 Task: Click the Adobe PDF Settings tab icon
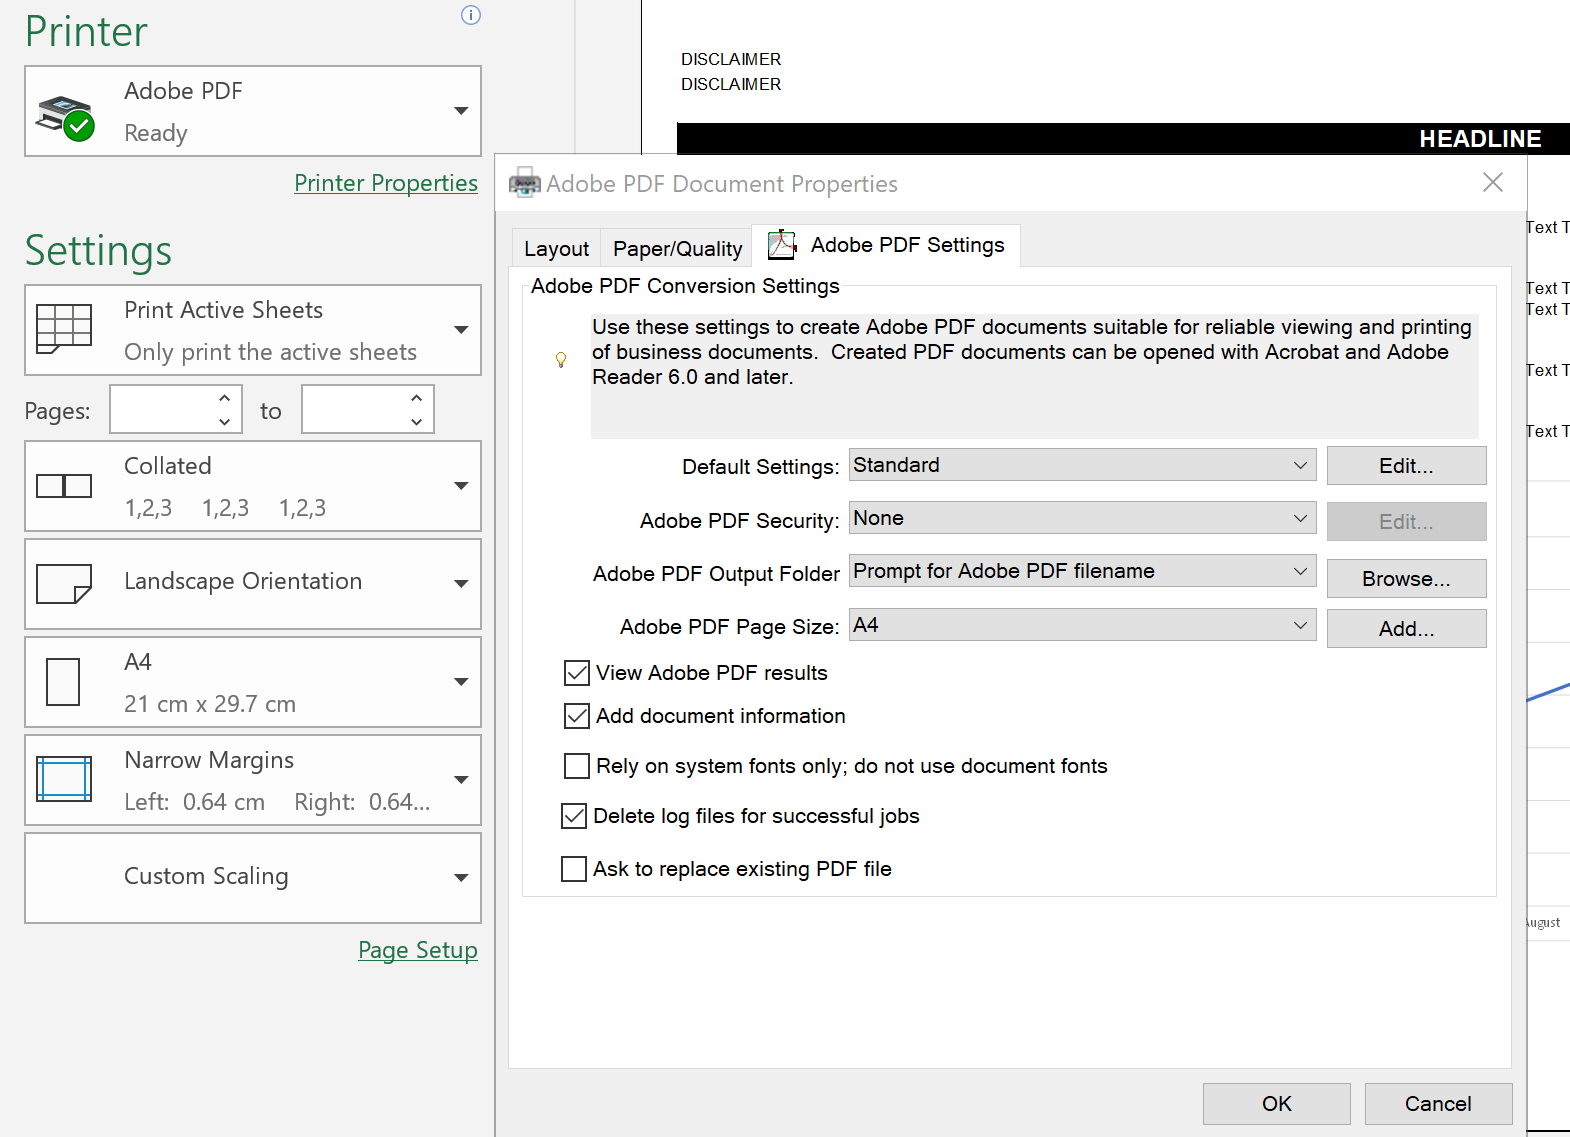pos(782,245)
